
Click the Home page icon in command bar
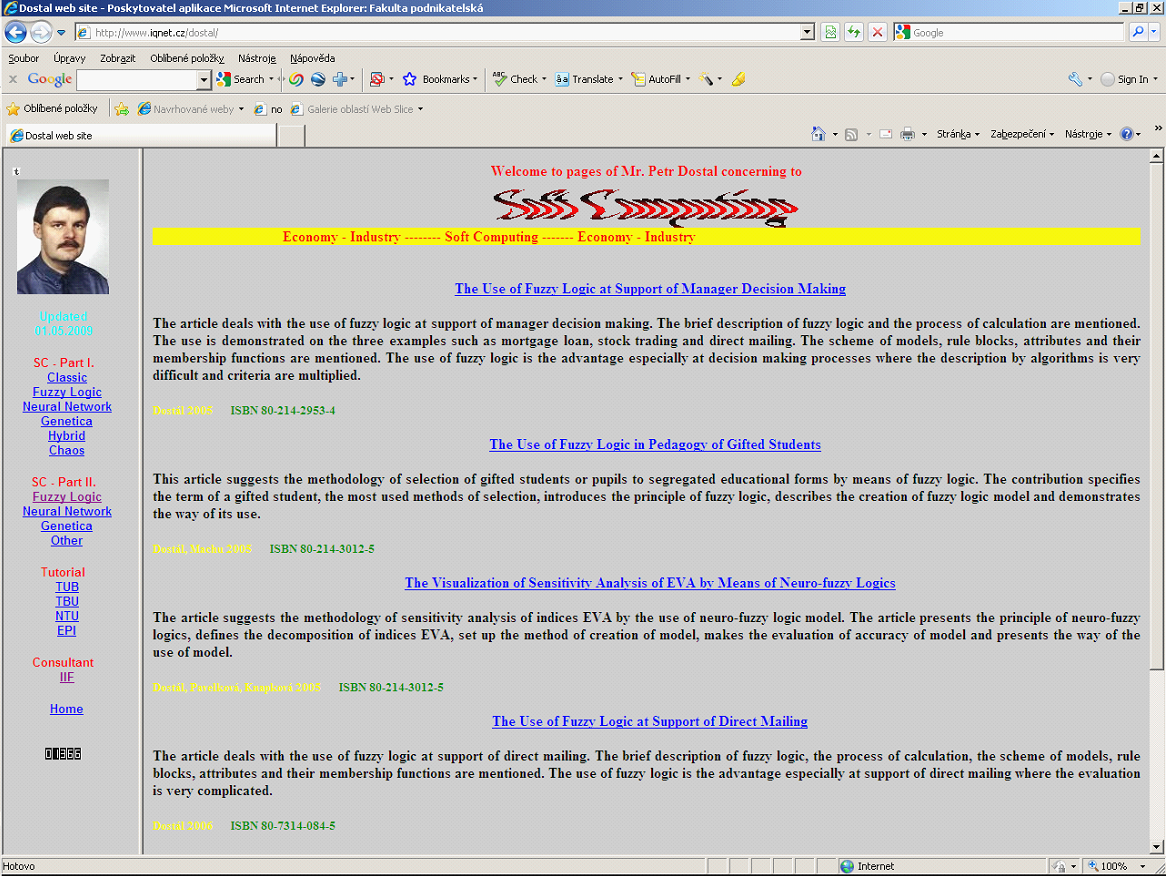tap(818, 134)
